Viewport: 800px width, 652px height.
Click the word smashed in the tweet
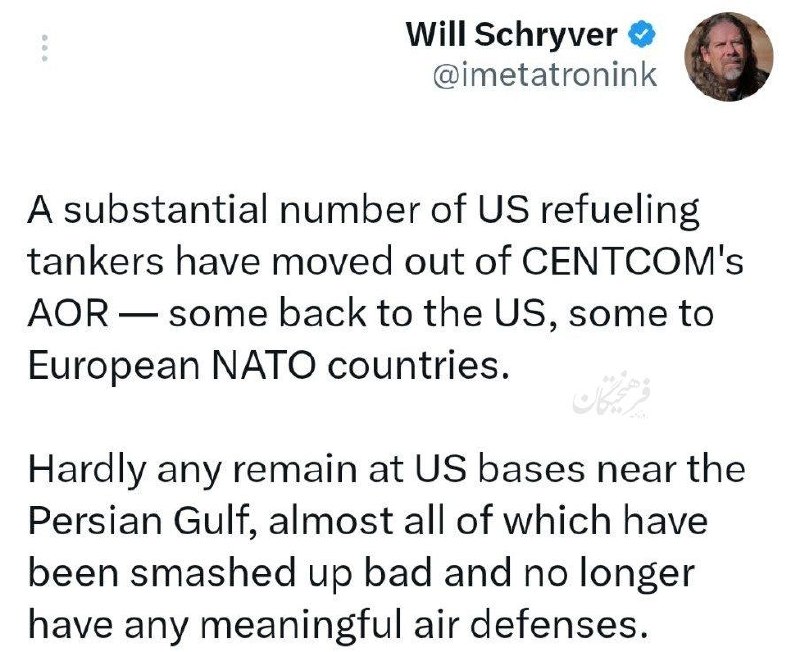tap(213, 572)
